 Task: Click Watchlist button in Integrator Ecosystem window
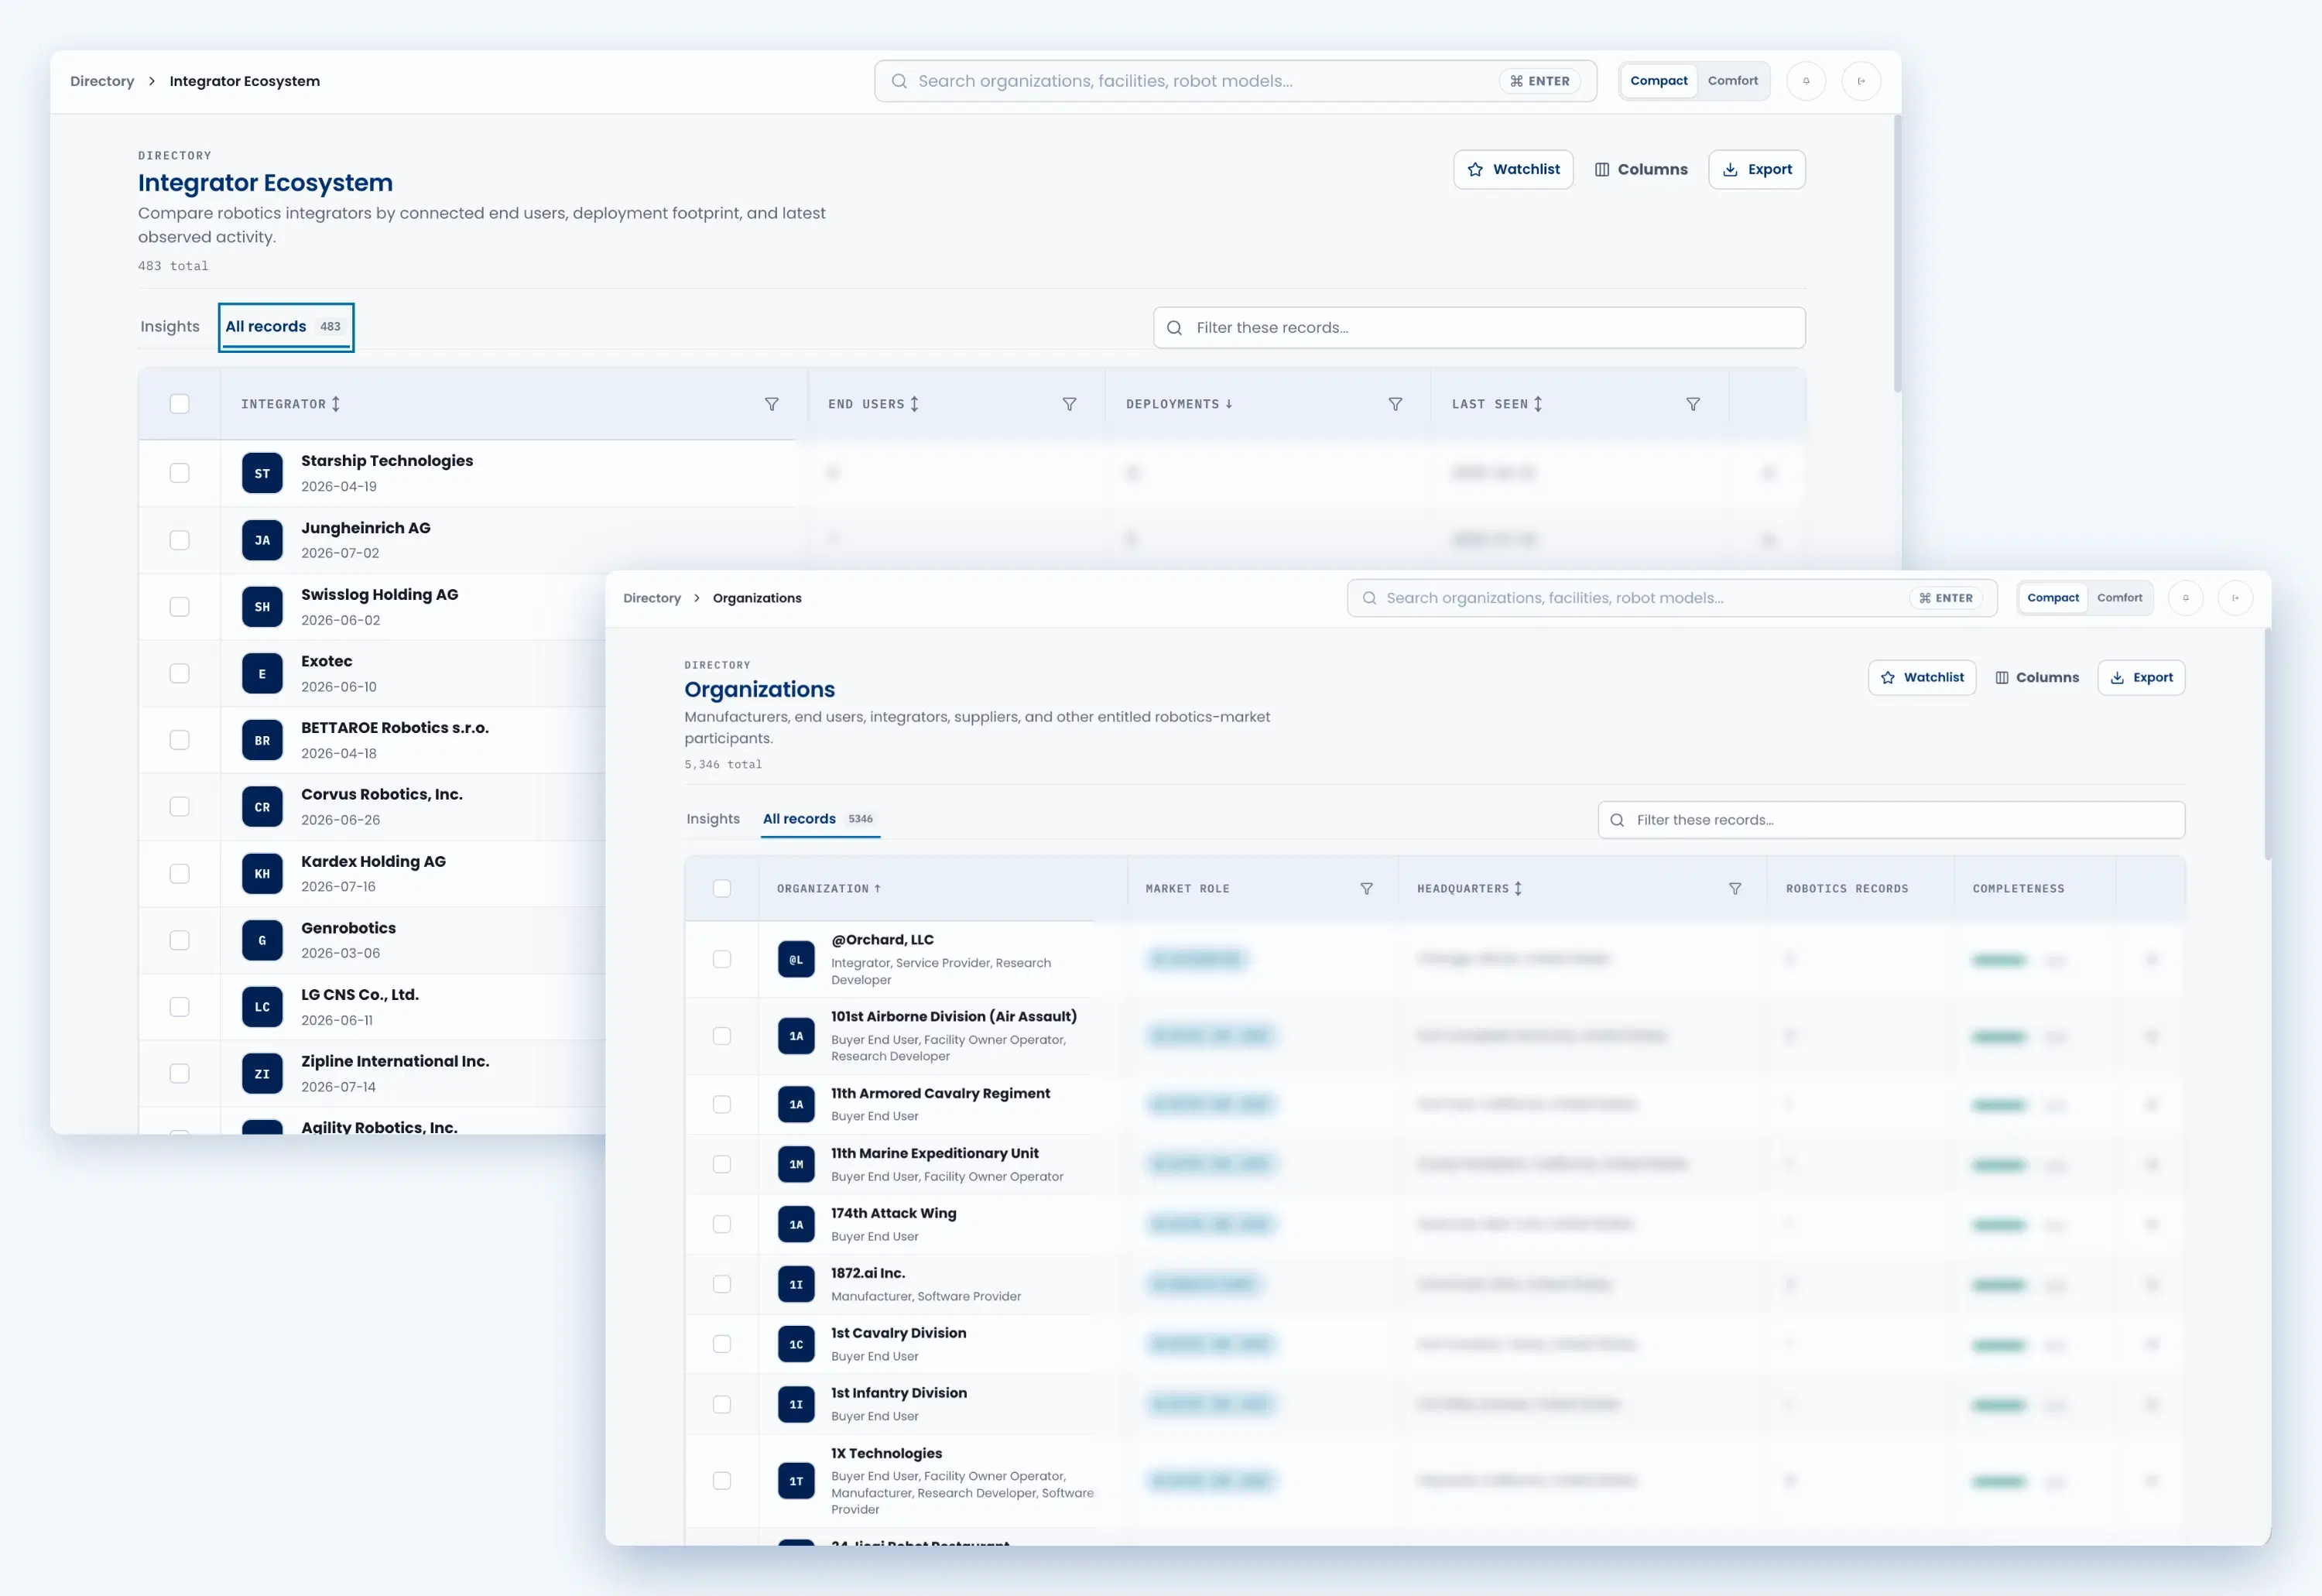coord(1513,170)
